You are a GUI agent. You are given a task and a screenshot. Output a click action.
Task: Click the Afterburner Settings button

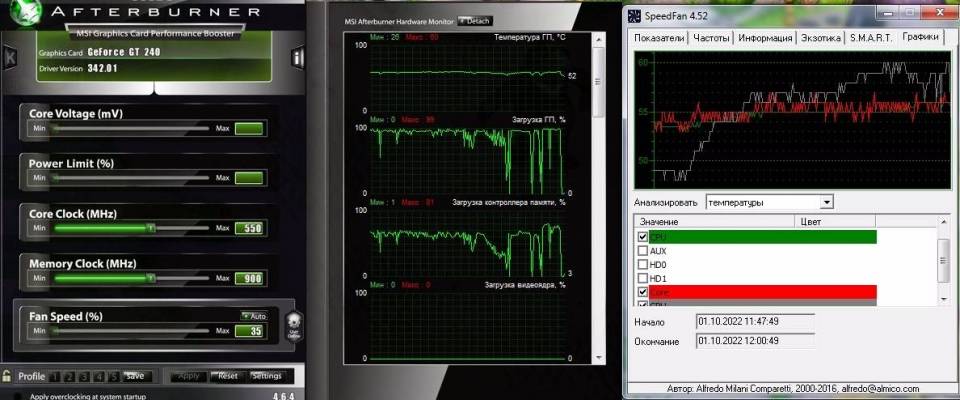(x=266, y=376)
